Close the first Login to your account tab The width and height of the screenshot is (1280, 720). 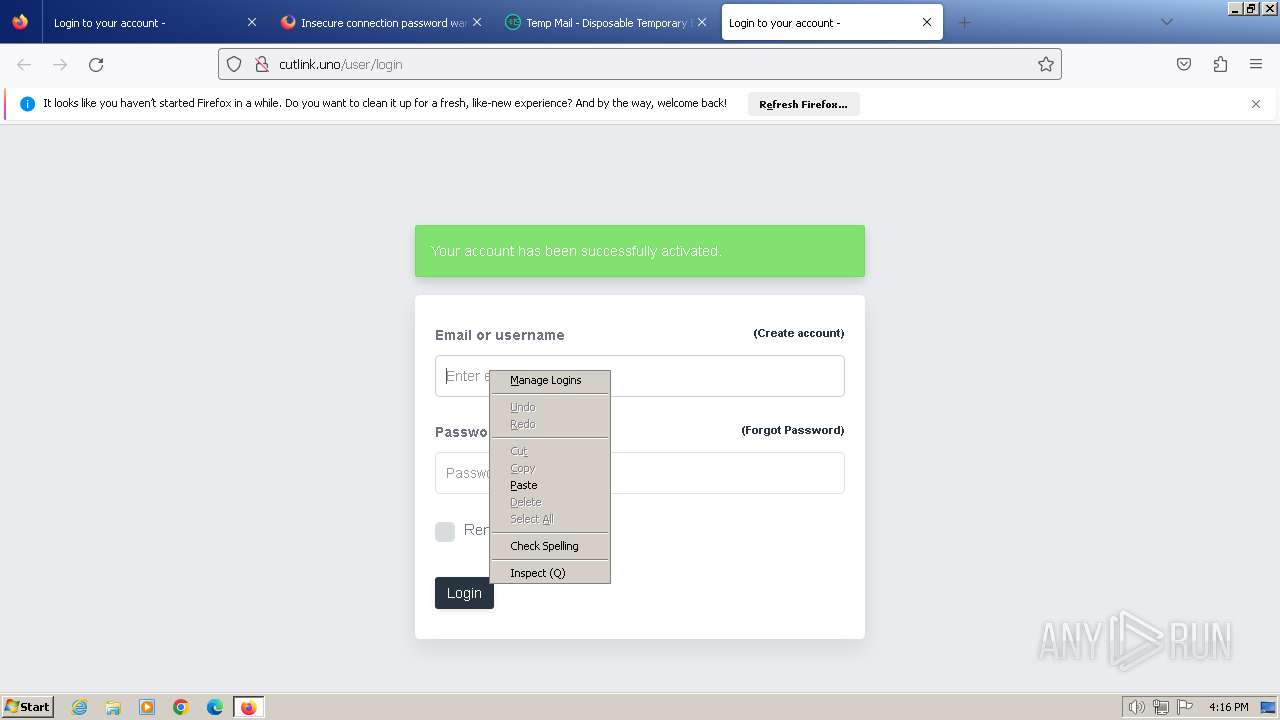pyautogui.click(x=252, y=22)
